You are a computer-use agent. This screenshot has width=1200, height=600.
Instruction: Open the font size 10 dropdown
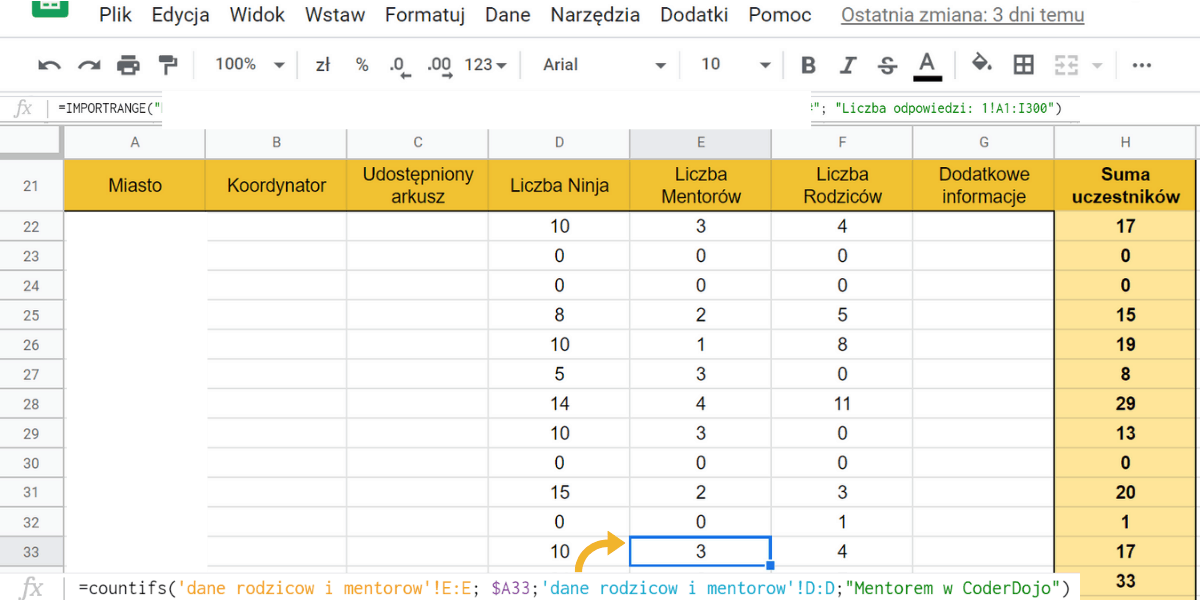[735, 65]
